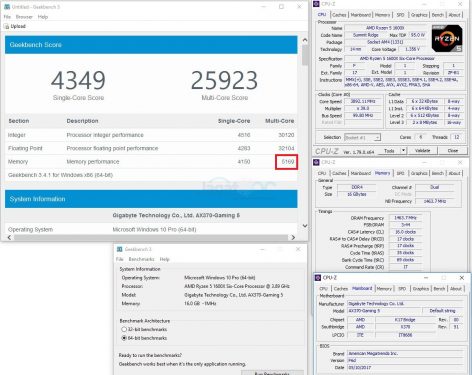Click the AMD Ryzen 5 logo in CPU-Z
The width and height of the screenshot is (472, 375).
[x=447, y=38]
